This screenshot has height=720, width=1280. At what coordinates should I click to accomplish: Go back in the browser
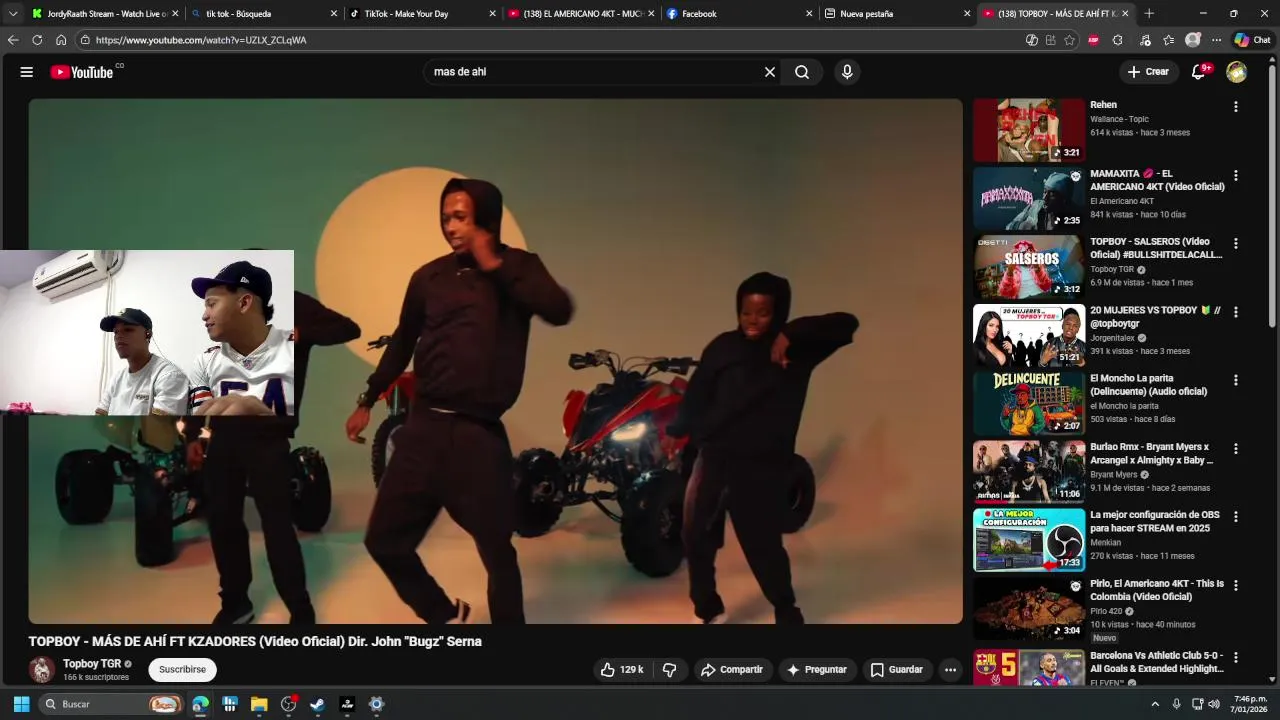[x=13, y=40]
